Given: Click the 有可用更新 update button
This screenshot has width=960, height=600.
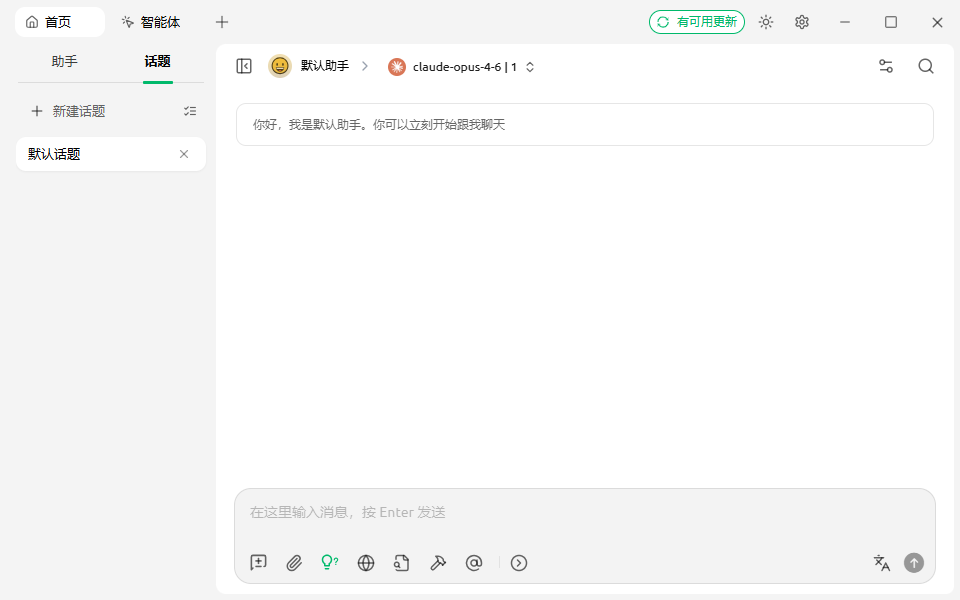Looking at the screenshot, I should pos(697,21).
